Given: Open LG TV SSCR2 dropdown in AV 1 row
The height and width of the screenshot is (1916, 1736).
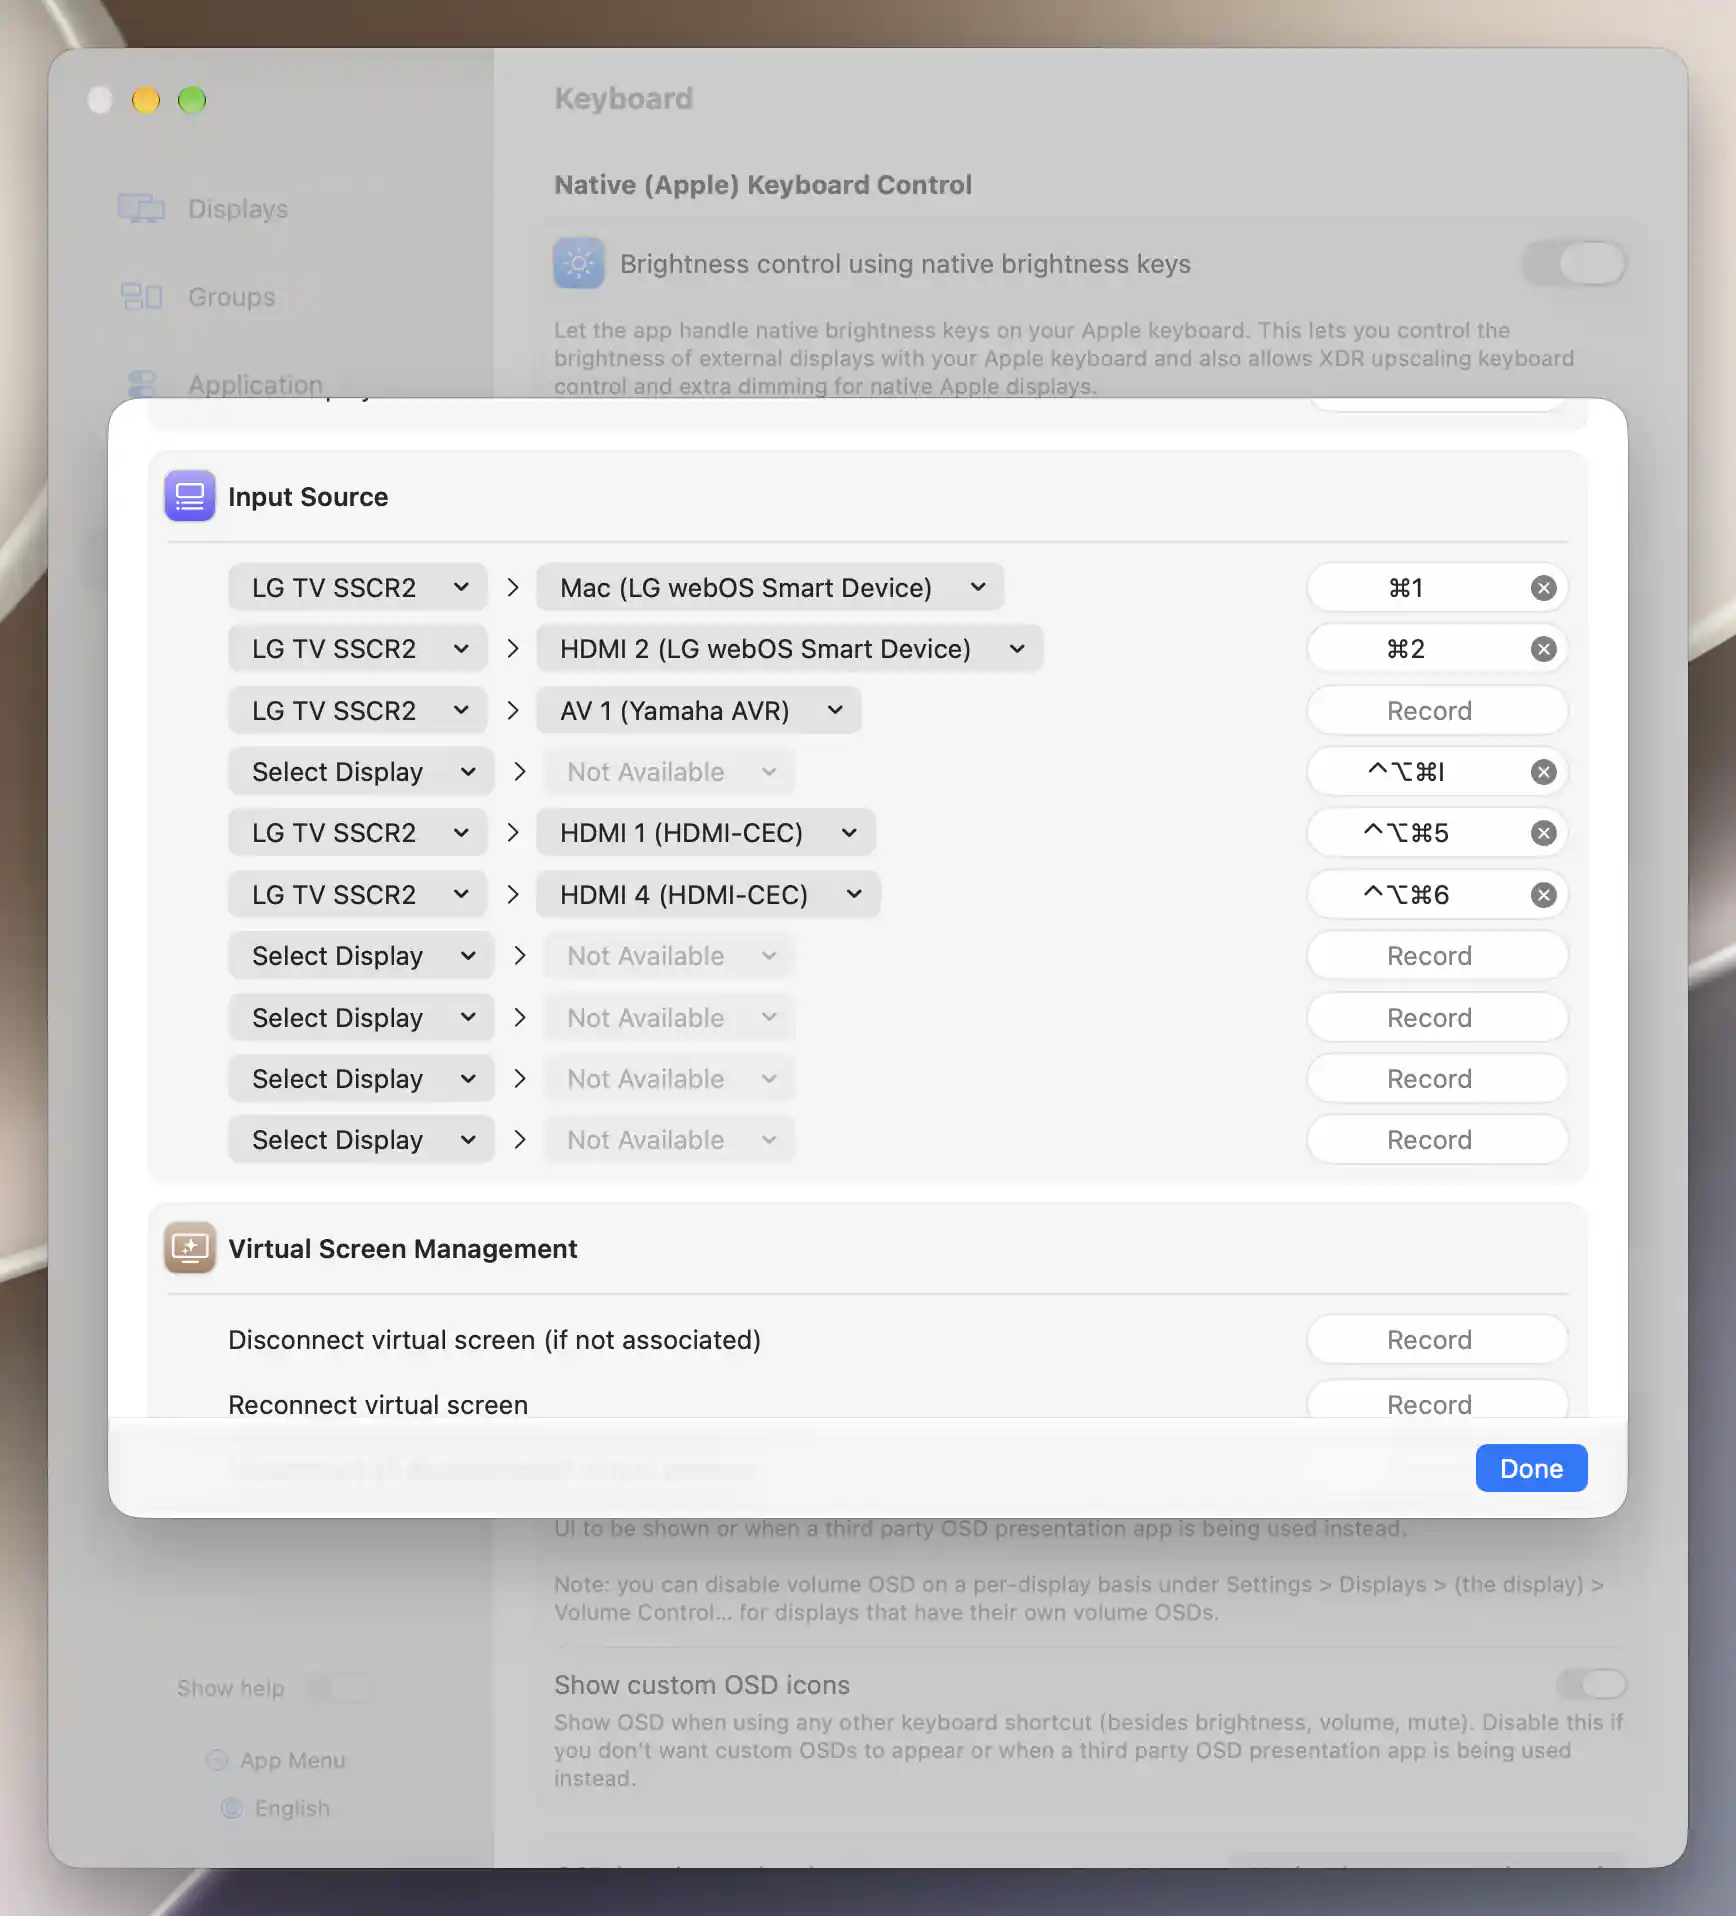Looking at the screenshot, I should (x=358, y=711).
